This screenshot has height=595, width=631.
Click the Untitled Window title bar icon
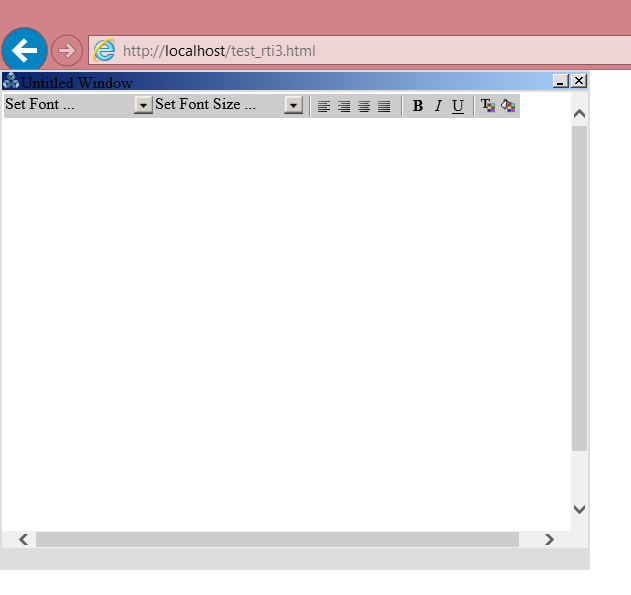click(11, 81)
